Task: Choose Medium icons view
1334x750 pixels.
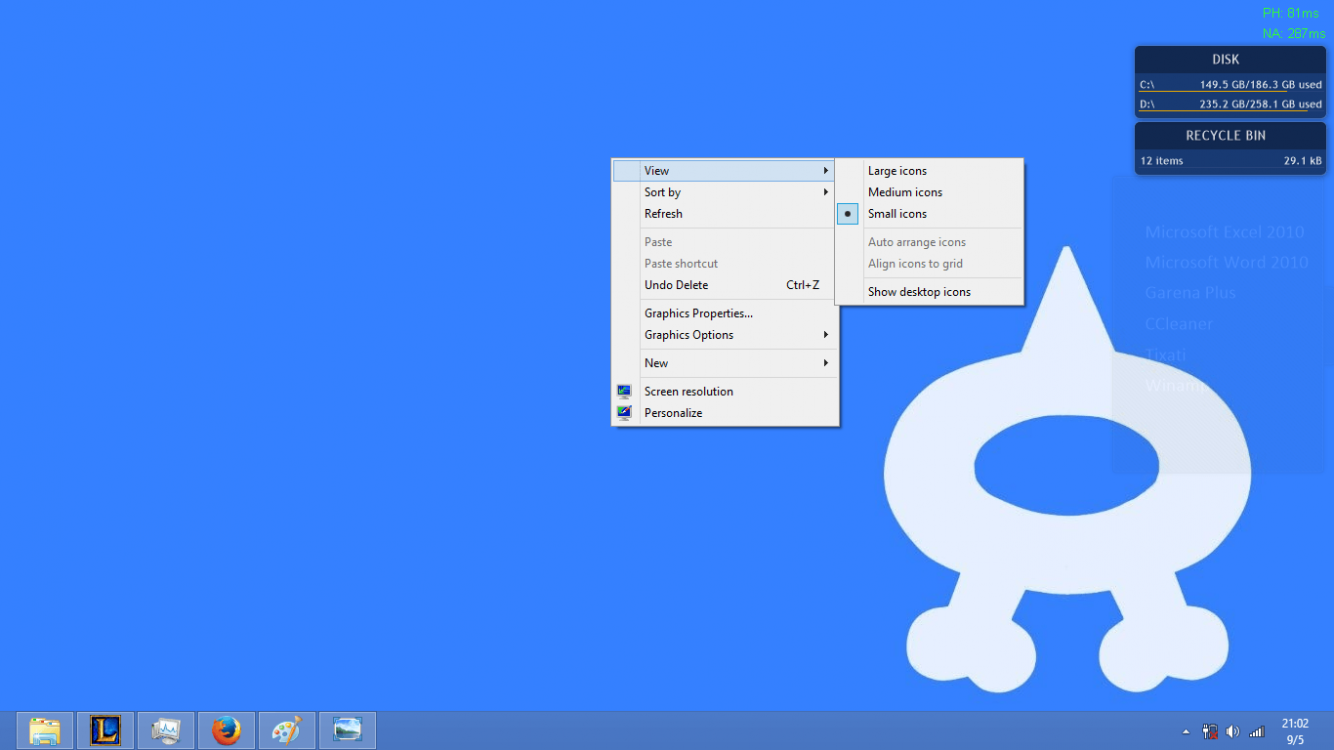Action: [929, 192]
